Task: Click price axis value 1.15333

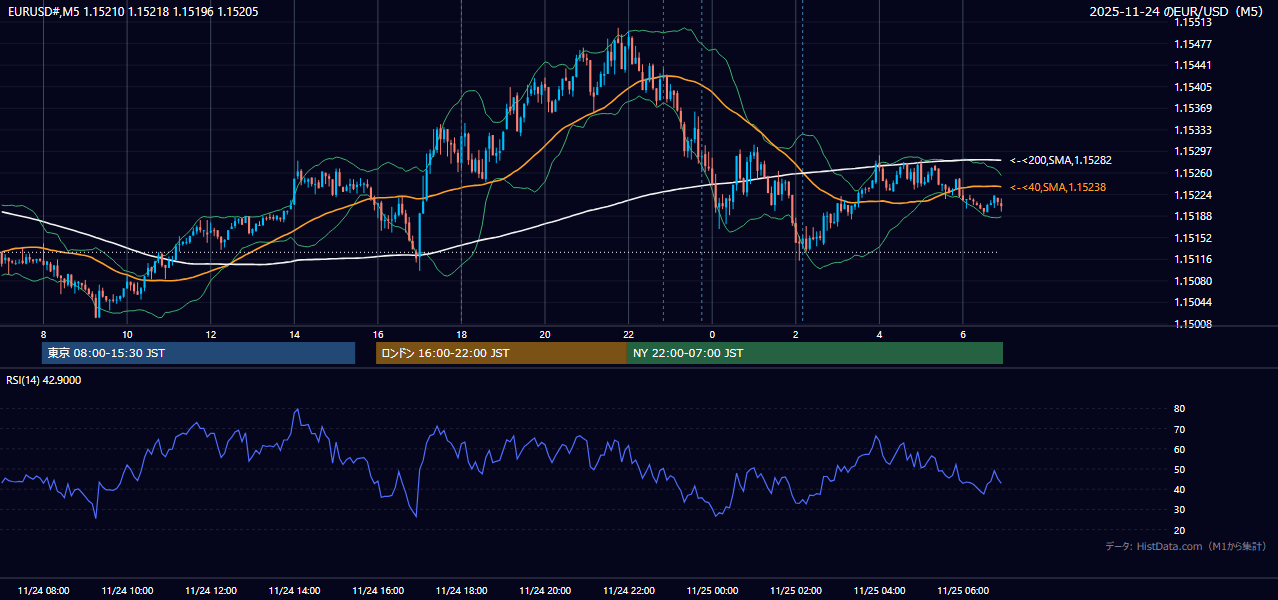Action: coord(1193,130)
